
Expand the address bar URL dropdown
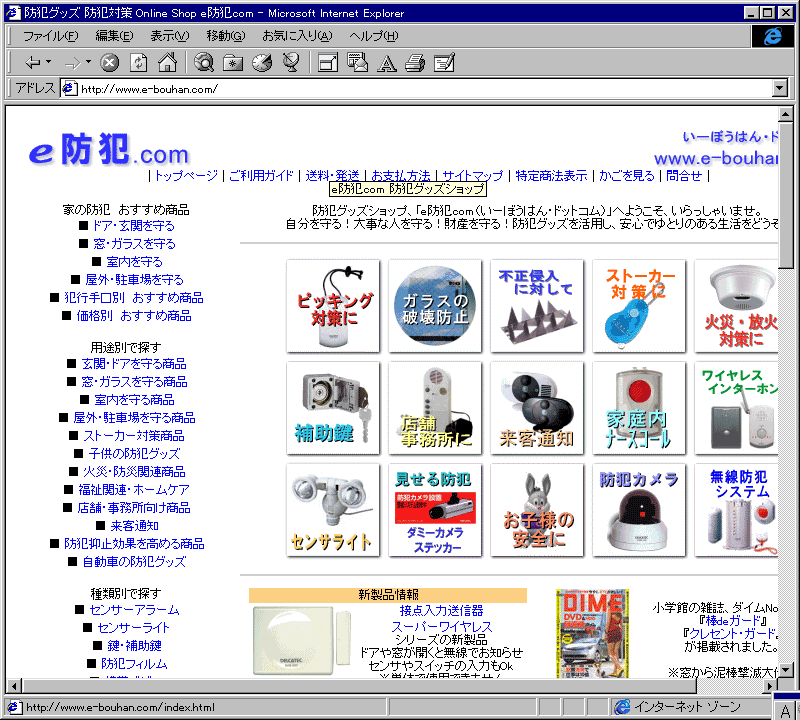pos(779,88)
